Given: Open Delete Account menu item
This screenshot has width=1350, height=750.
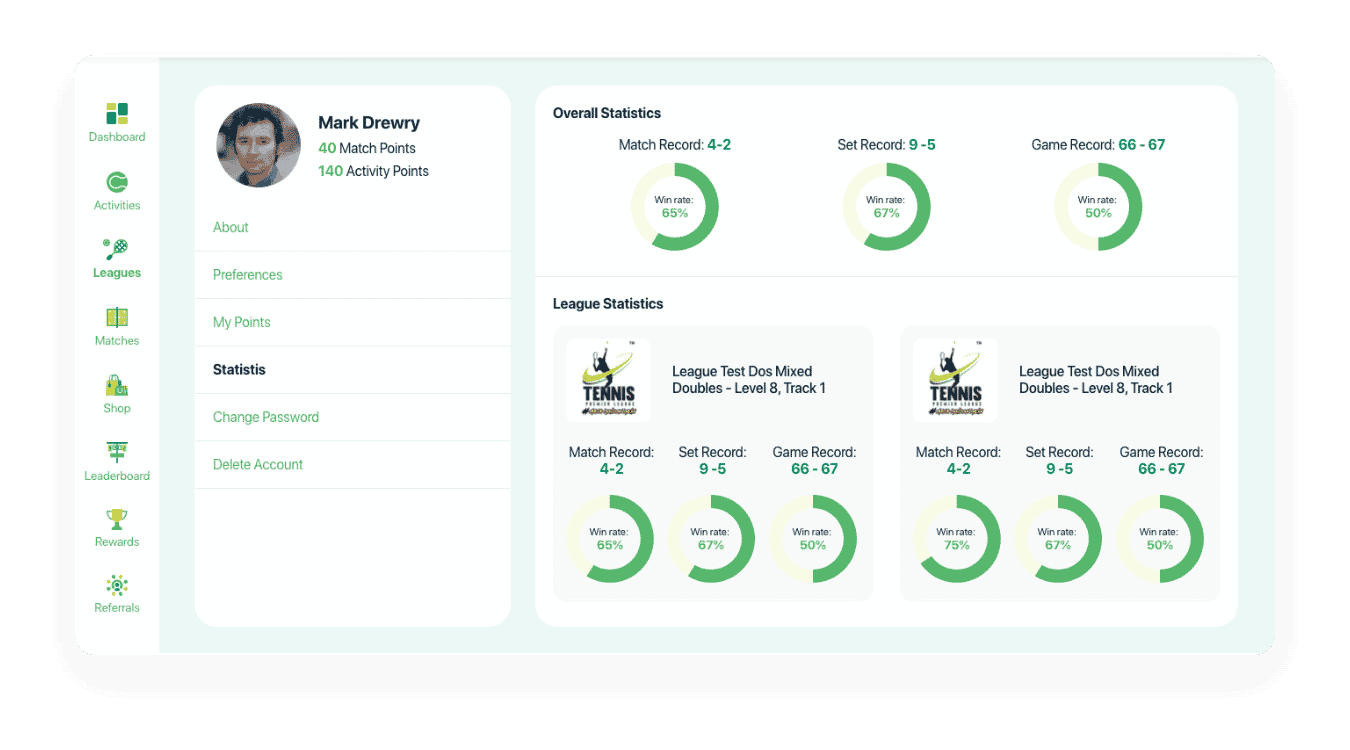Looking at the screenshot, I should [x=352, y=464].
